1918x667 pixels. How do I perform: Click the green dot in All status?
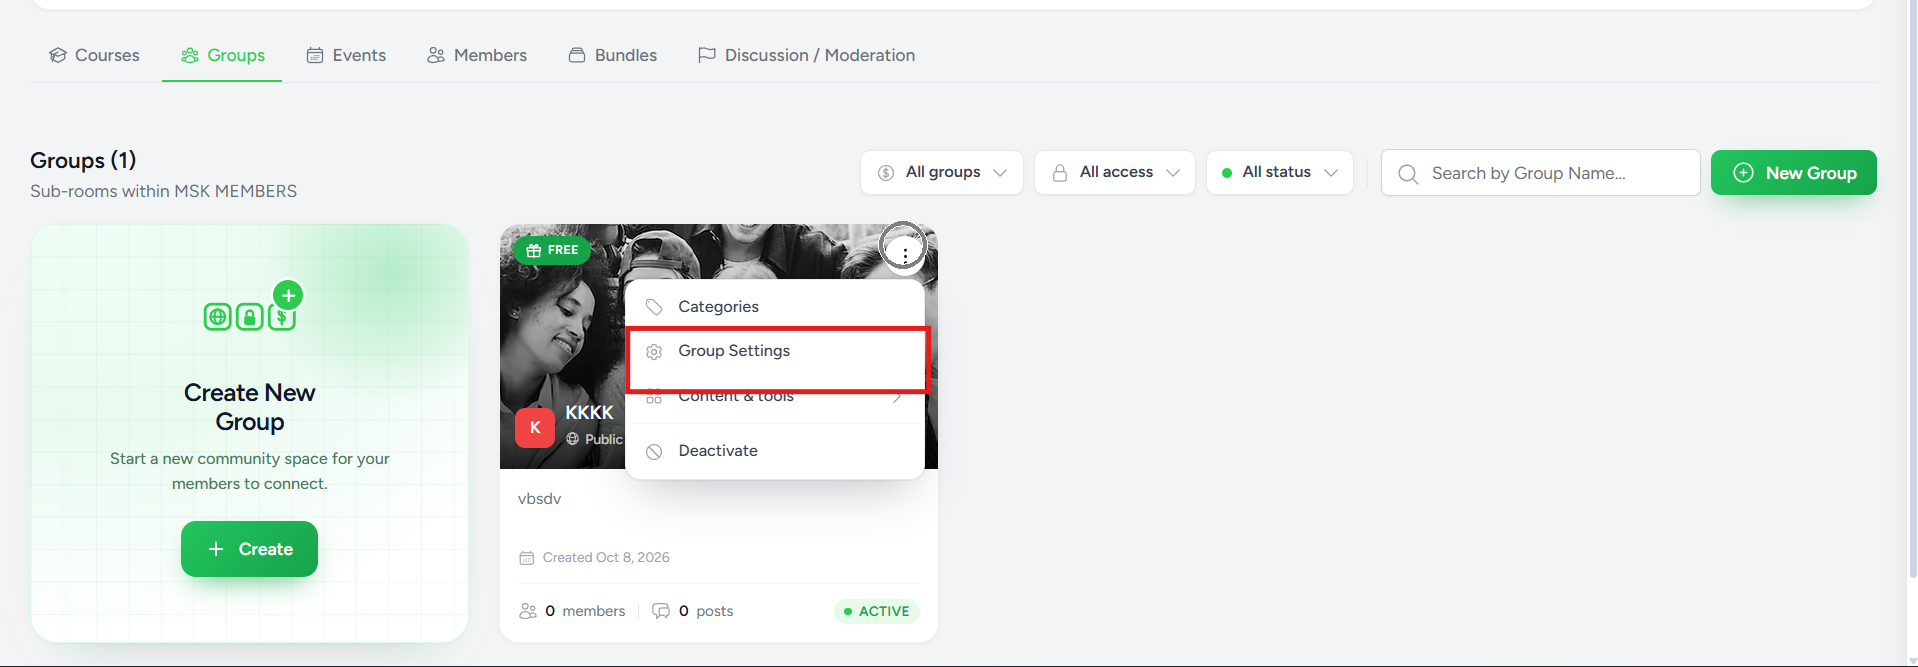tap(1227, 173)
